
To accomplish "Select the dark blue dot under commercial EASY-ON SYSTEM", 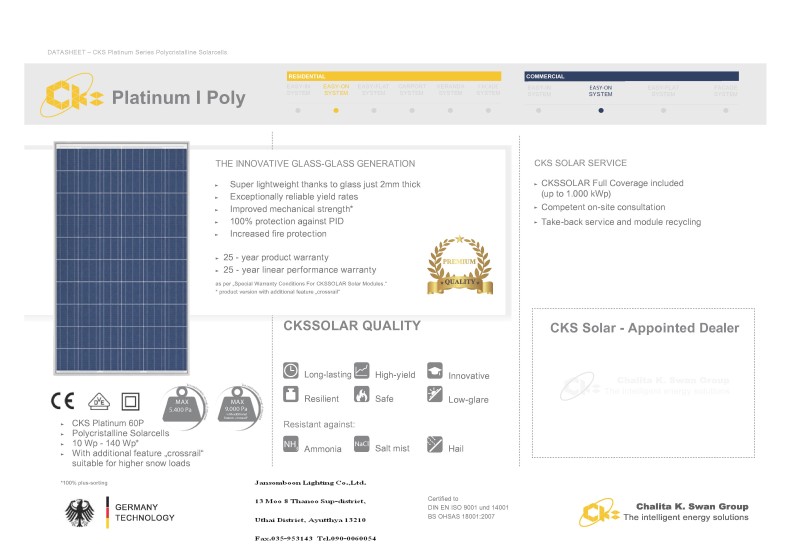I will coord(601,110).
